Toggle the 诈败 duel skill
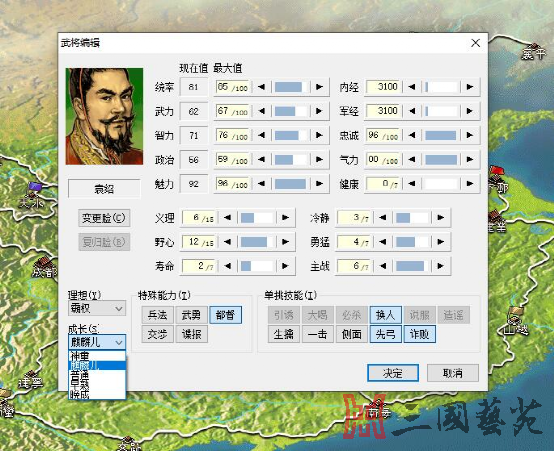Viewport: 554px width, 451px height. click(419, 334)
